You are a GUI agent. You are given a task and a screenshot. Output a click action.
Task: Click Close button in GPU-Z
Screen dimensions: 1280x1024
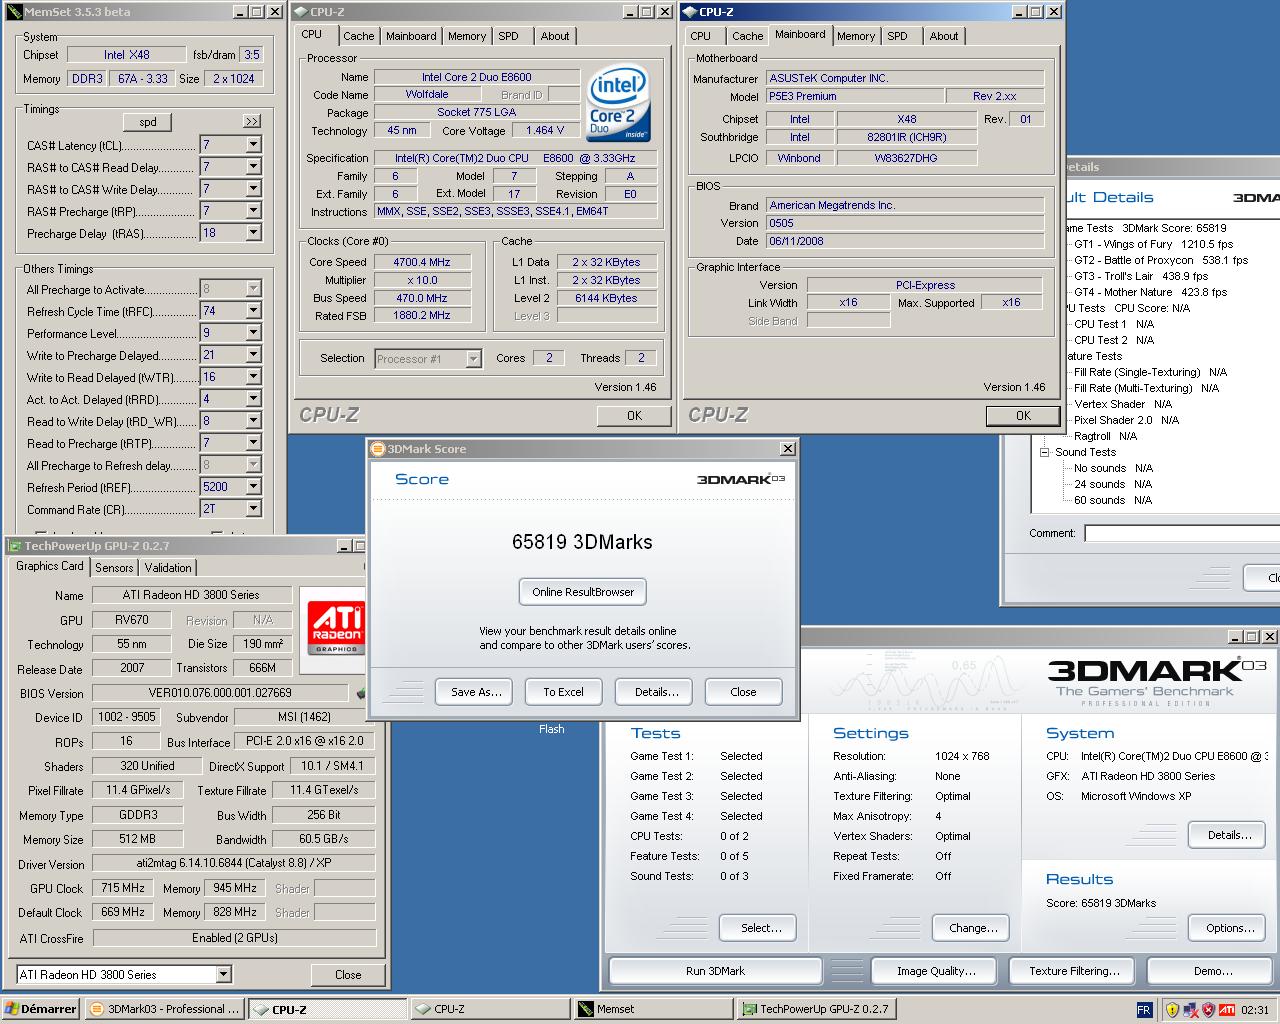348,974
